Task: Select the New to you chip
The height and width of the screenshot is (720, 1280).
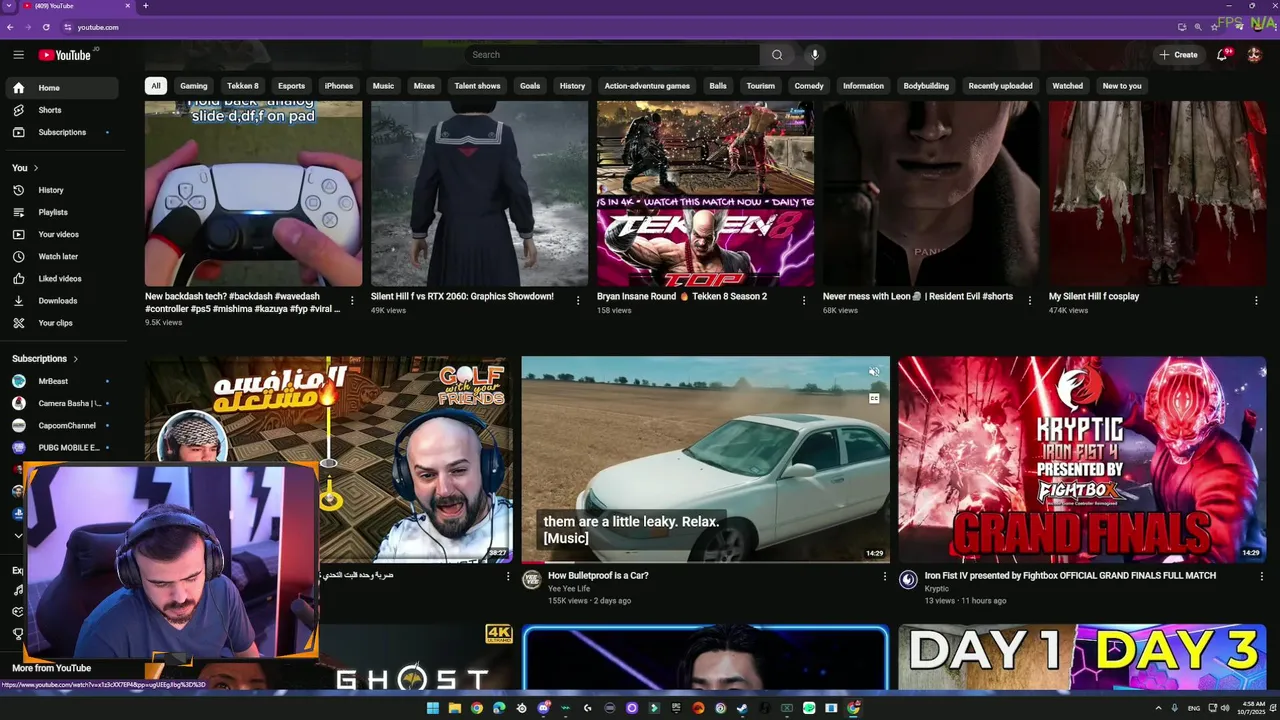Action: click(x=1122, y=86)
